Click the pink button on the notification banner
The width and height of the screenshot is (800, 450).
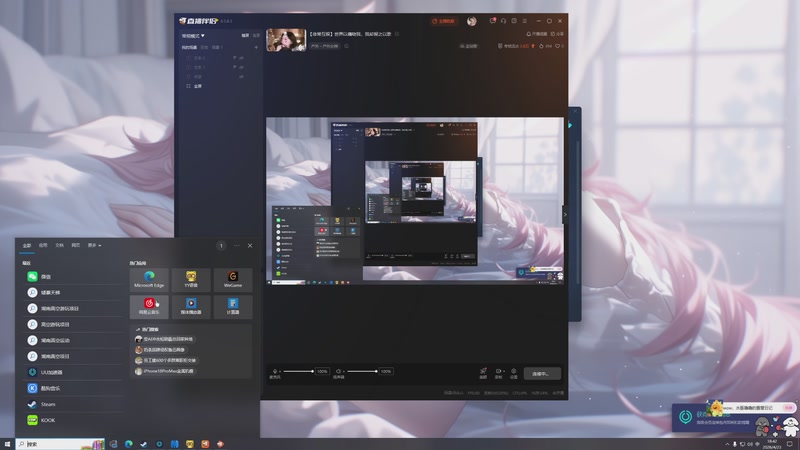pyautogui.click(x=789, y=408)
